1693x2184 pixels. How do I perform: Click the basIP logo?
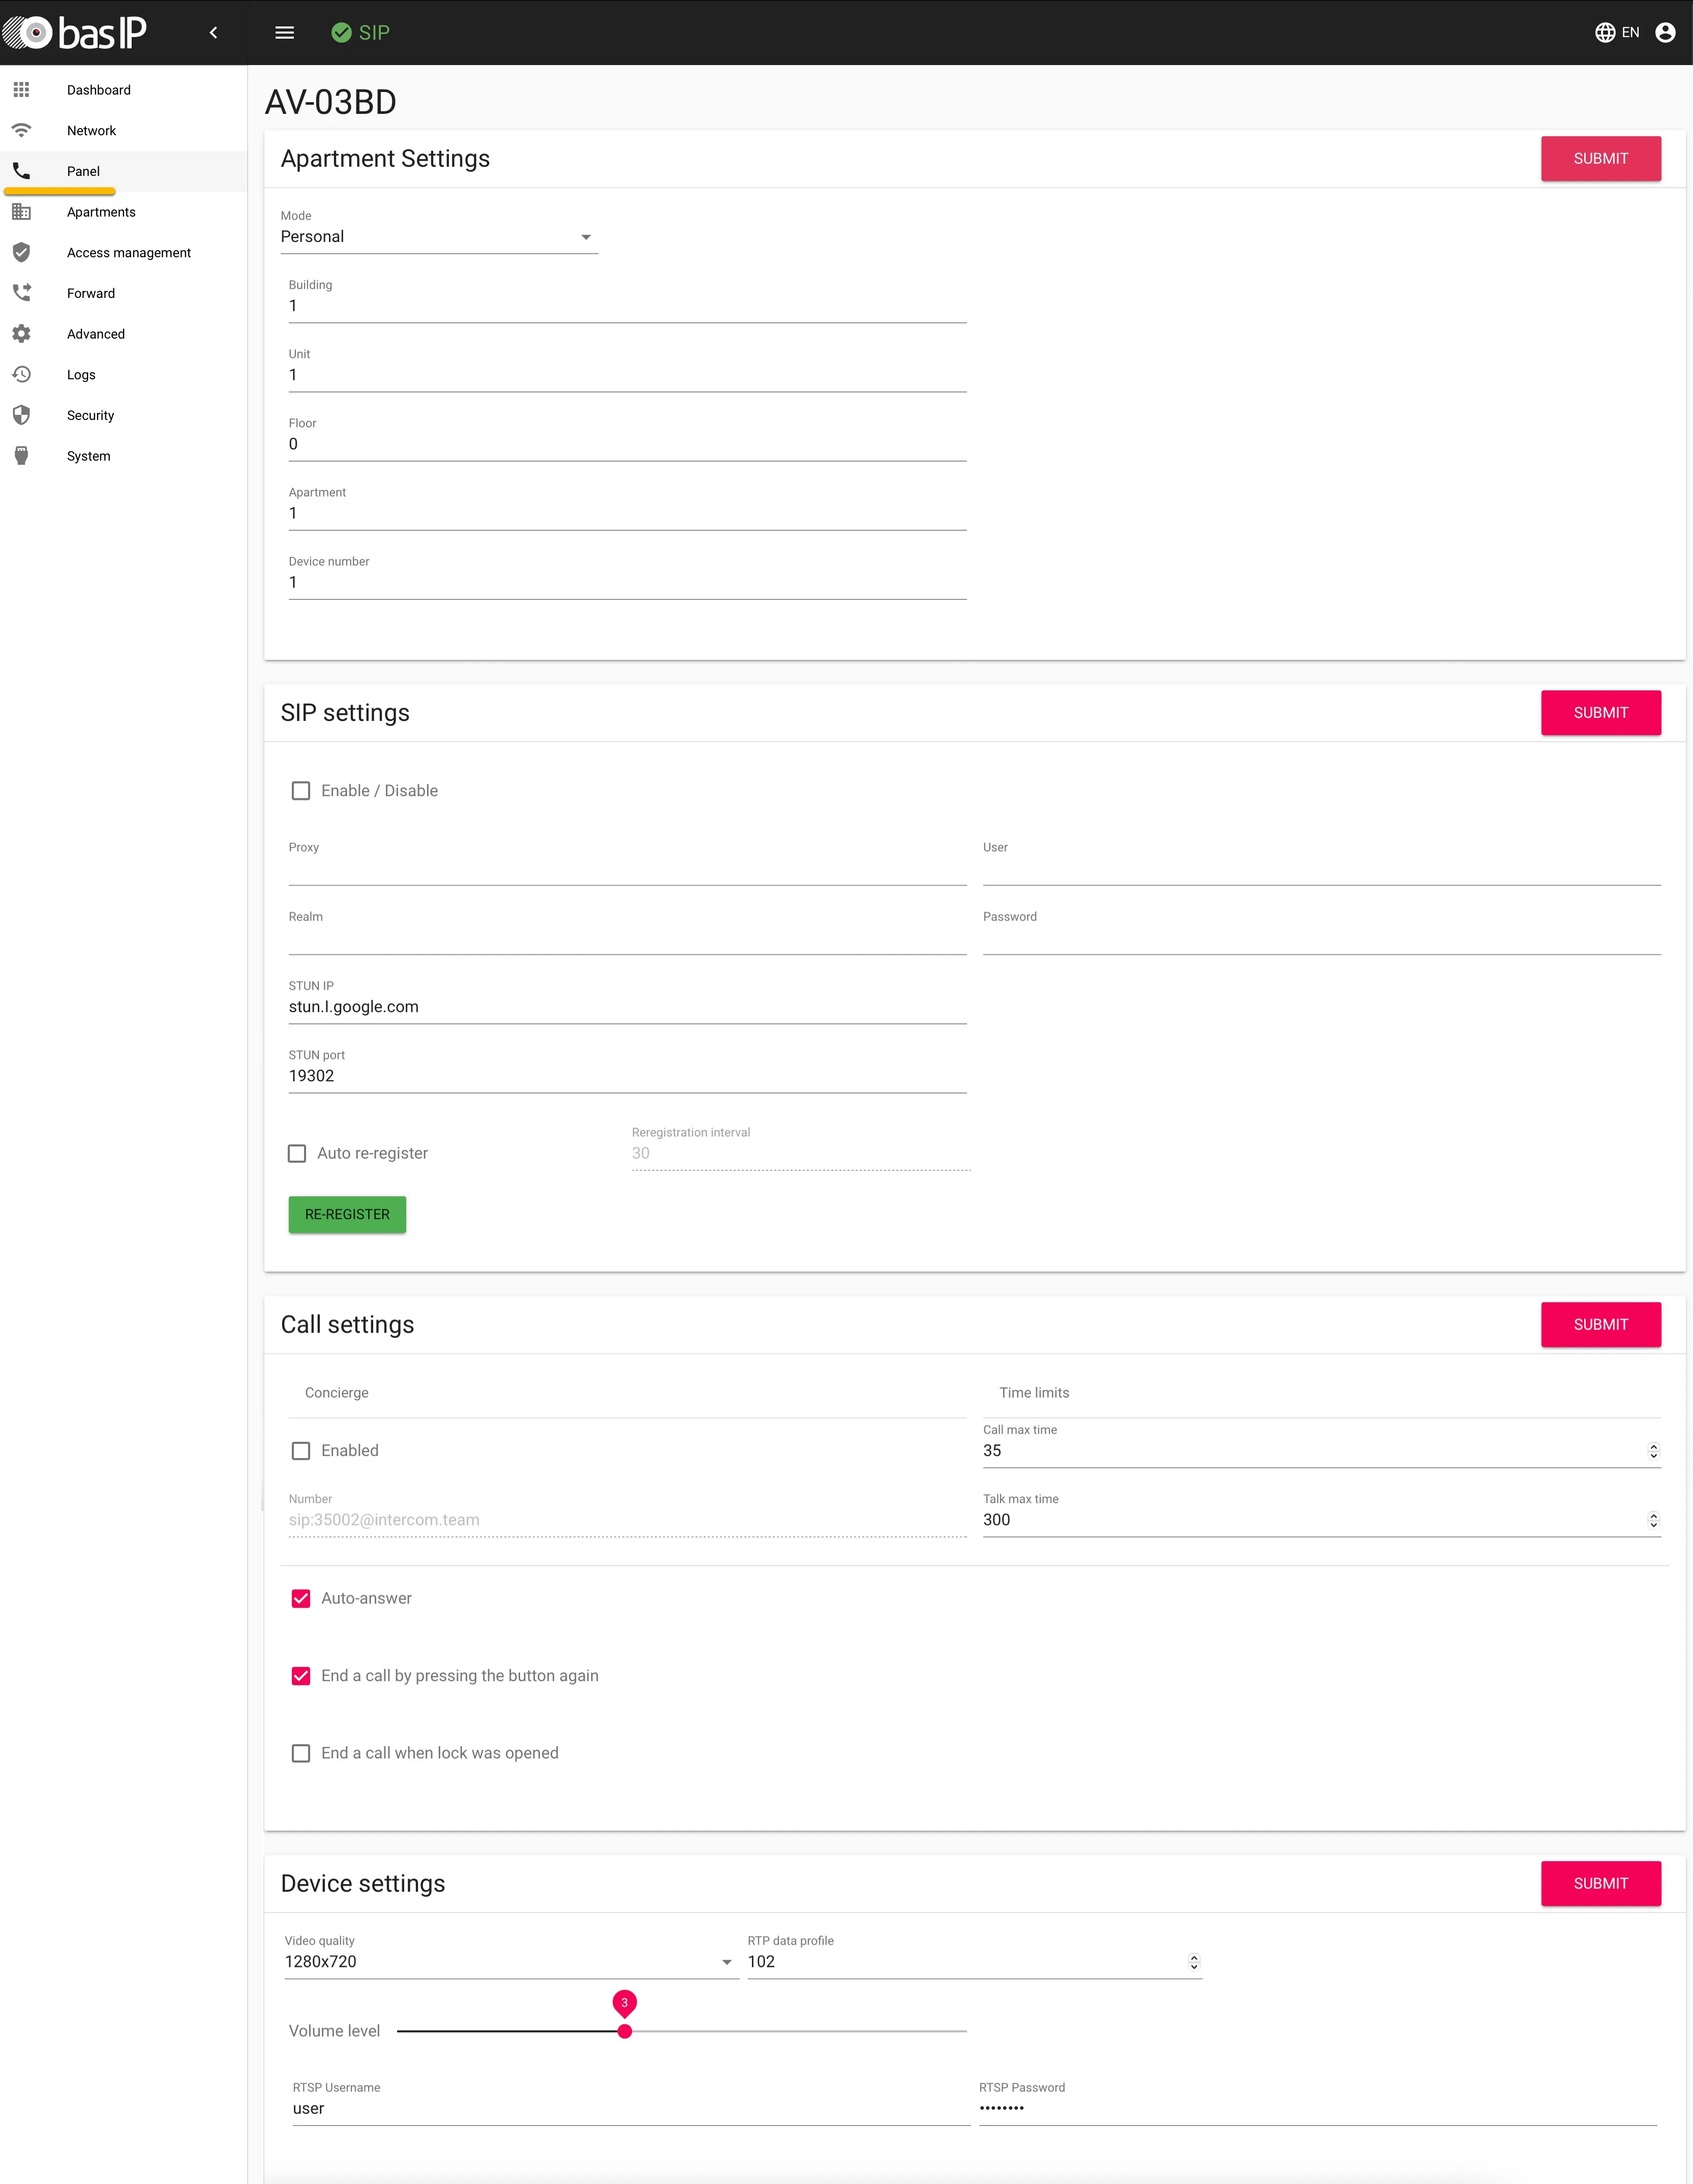(75, 33)
